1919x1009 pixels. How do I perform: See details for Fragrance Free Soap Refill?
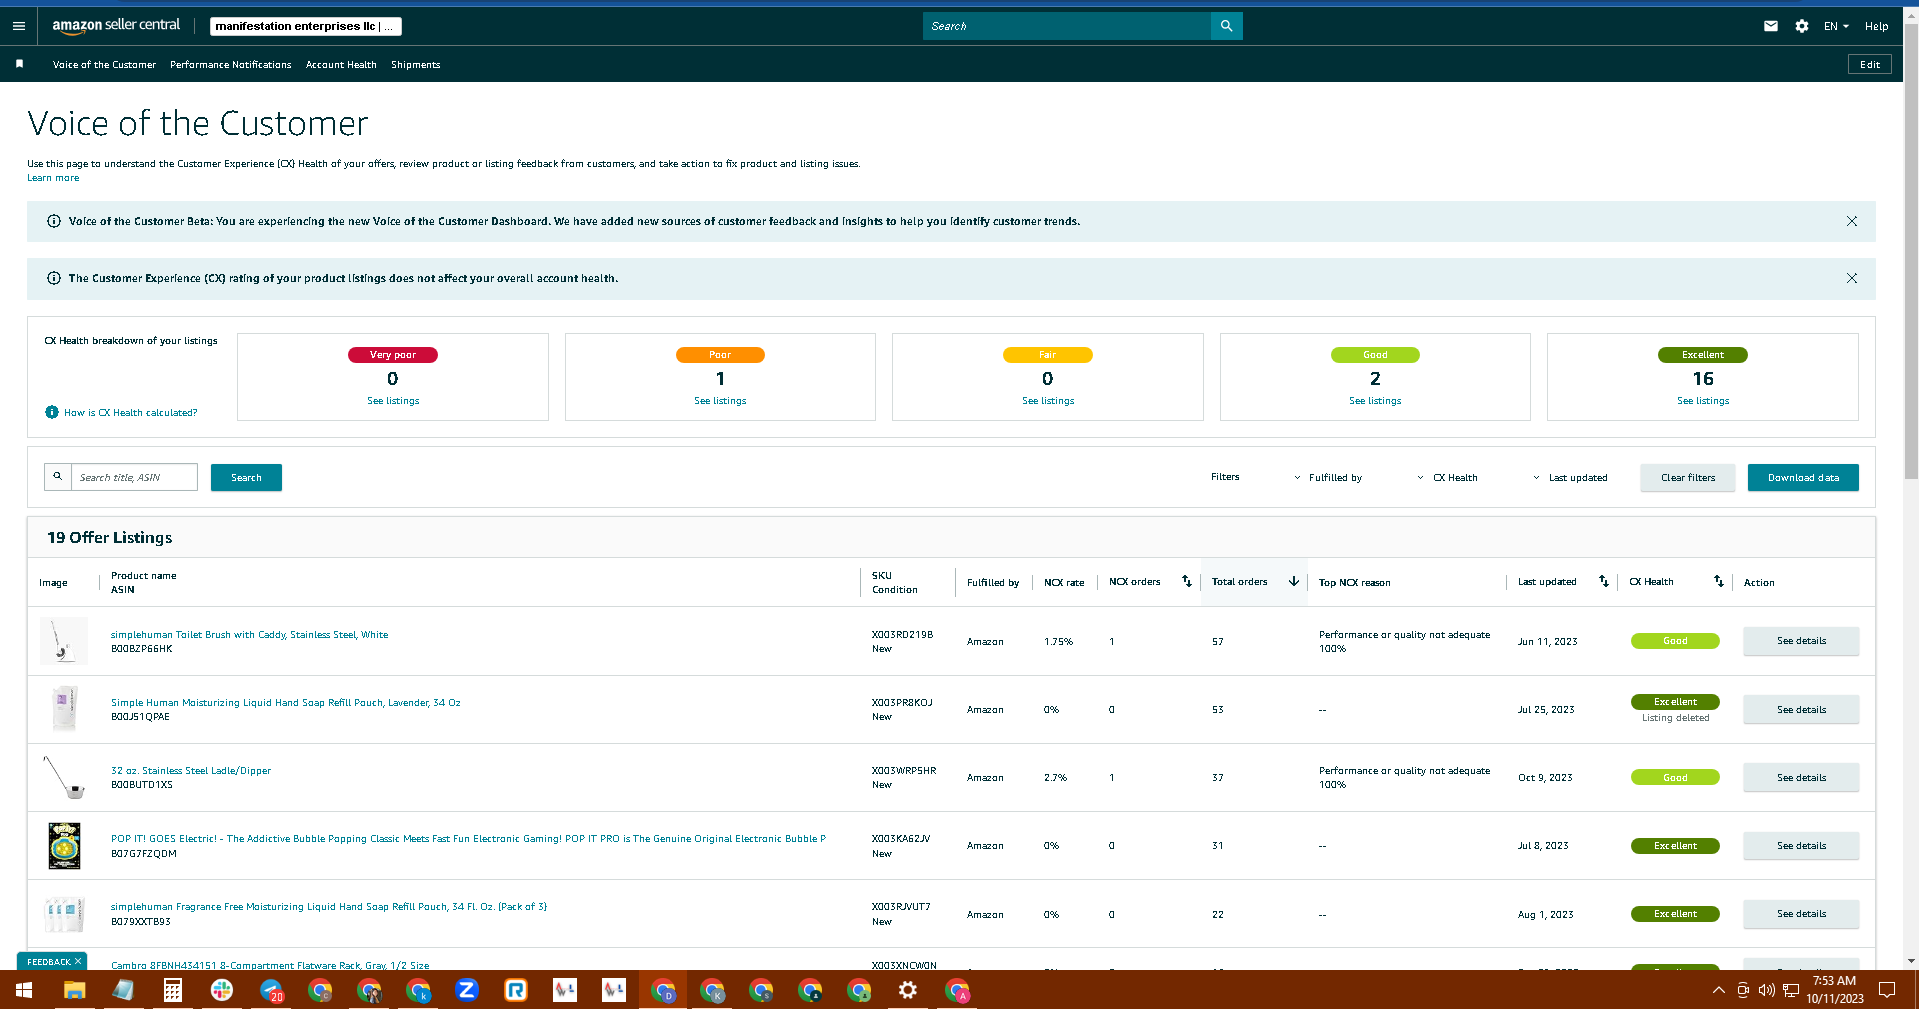coord(1801,914)
